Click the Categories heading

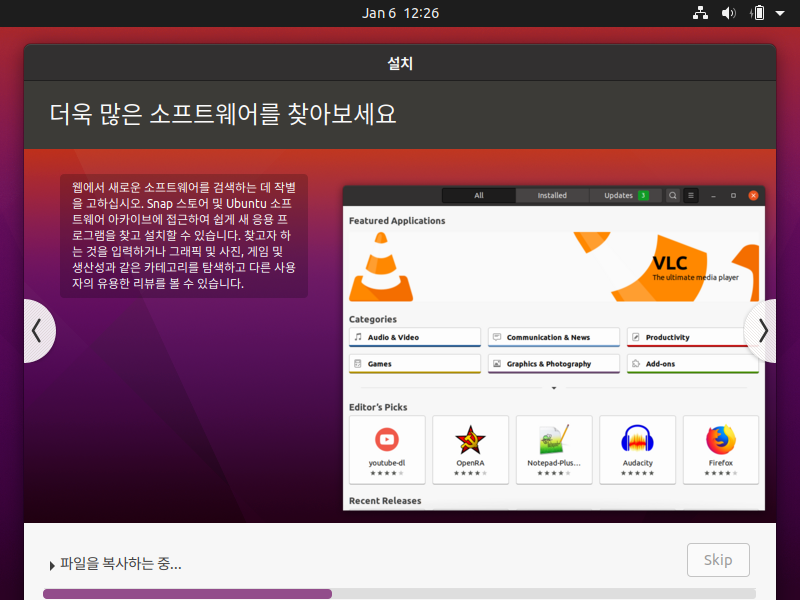click(x=372, y=319)
